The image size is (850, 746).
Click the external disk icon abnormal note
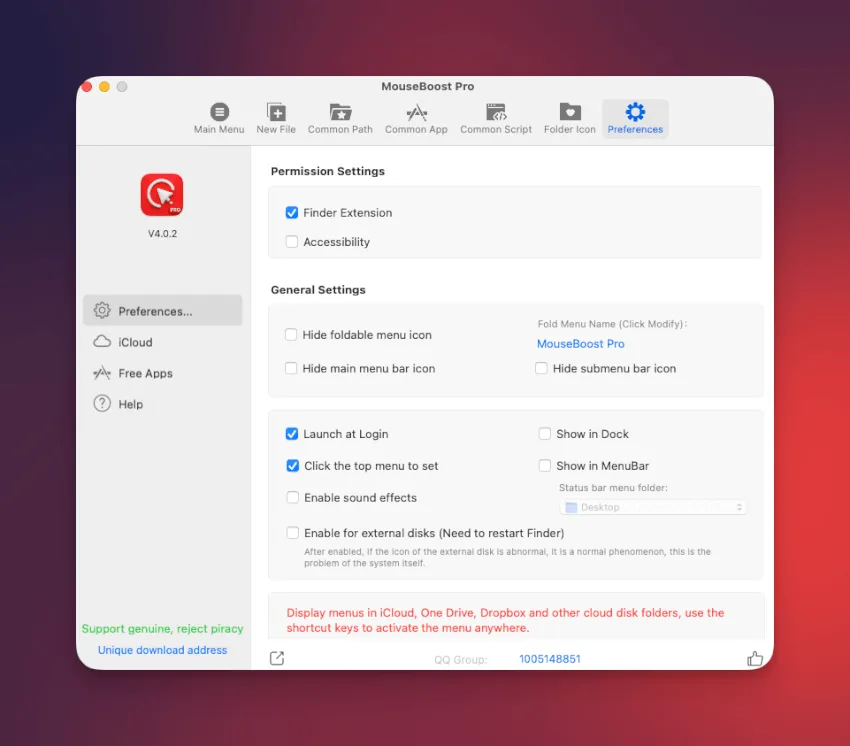pos(507,557)
